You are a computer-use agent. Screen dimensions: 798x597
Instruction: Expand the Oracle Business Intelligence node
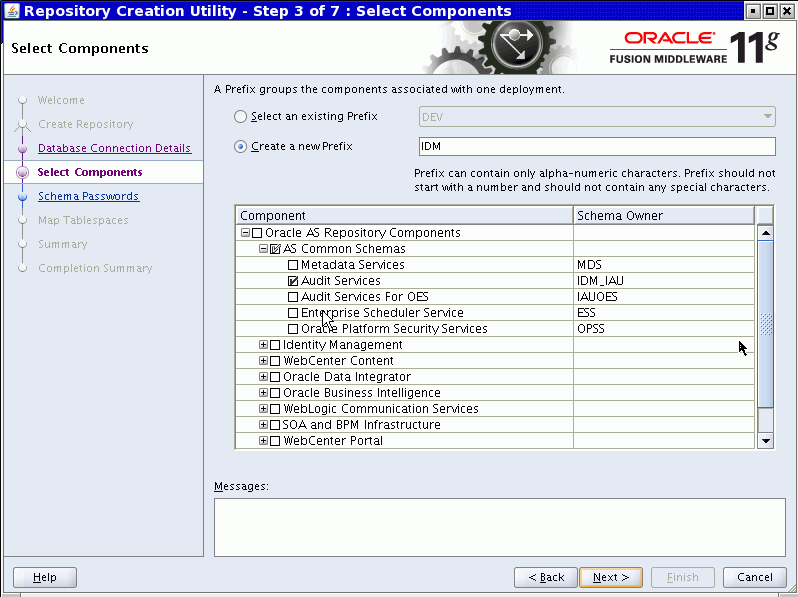point(263,392)
